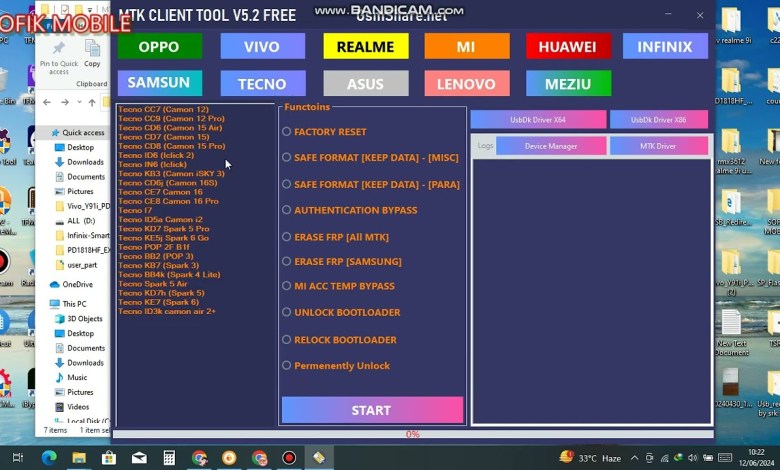Select ERASE FRP [SAMSUNG] option
Screen dimensions: 780x470
342,262
